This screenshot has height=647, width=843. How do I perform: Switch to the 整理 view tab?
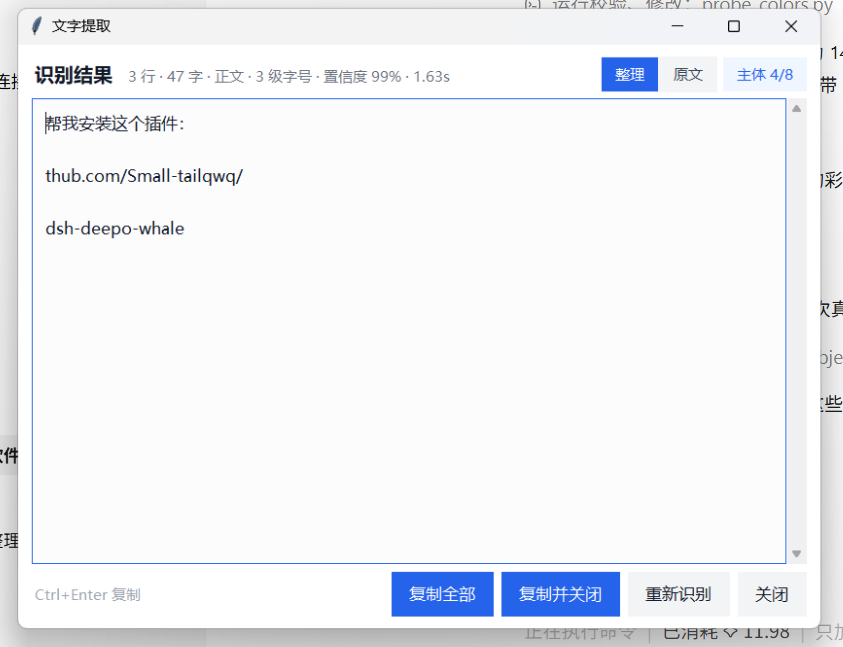pyautogui.click(x=629, y=75)
